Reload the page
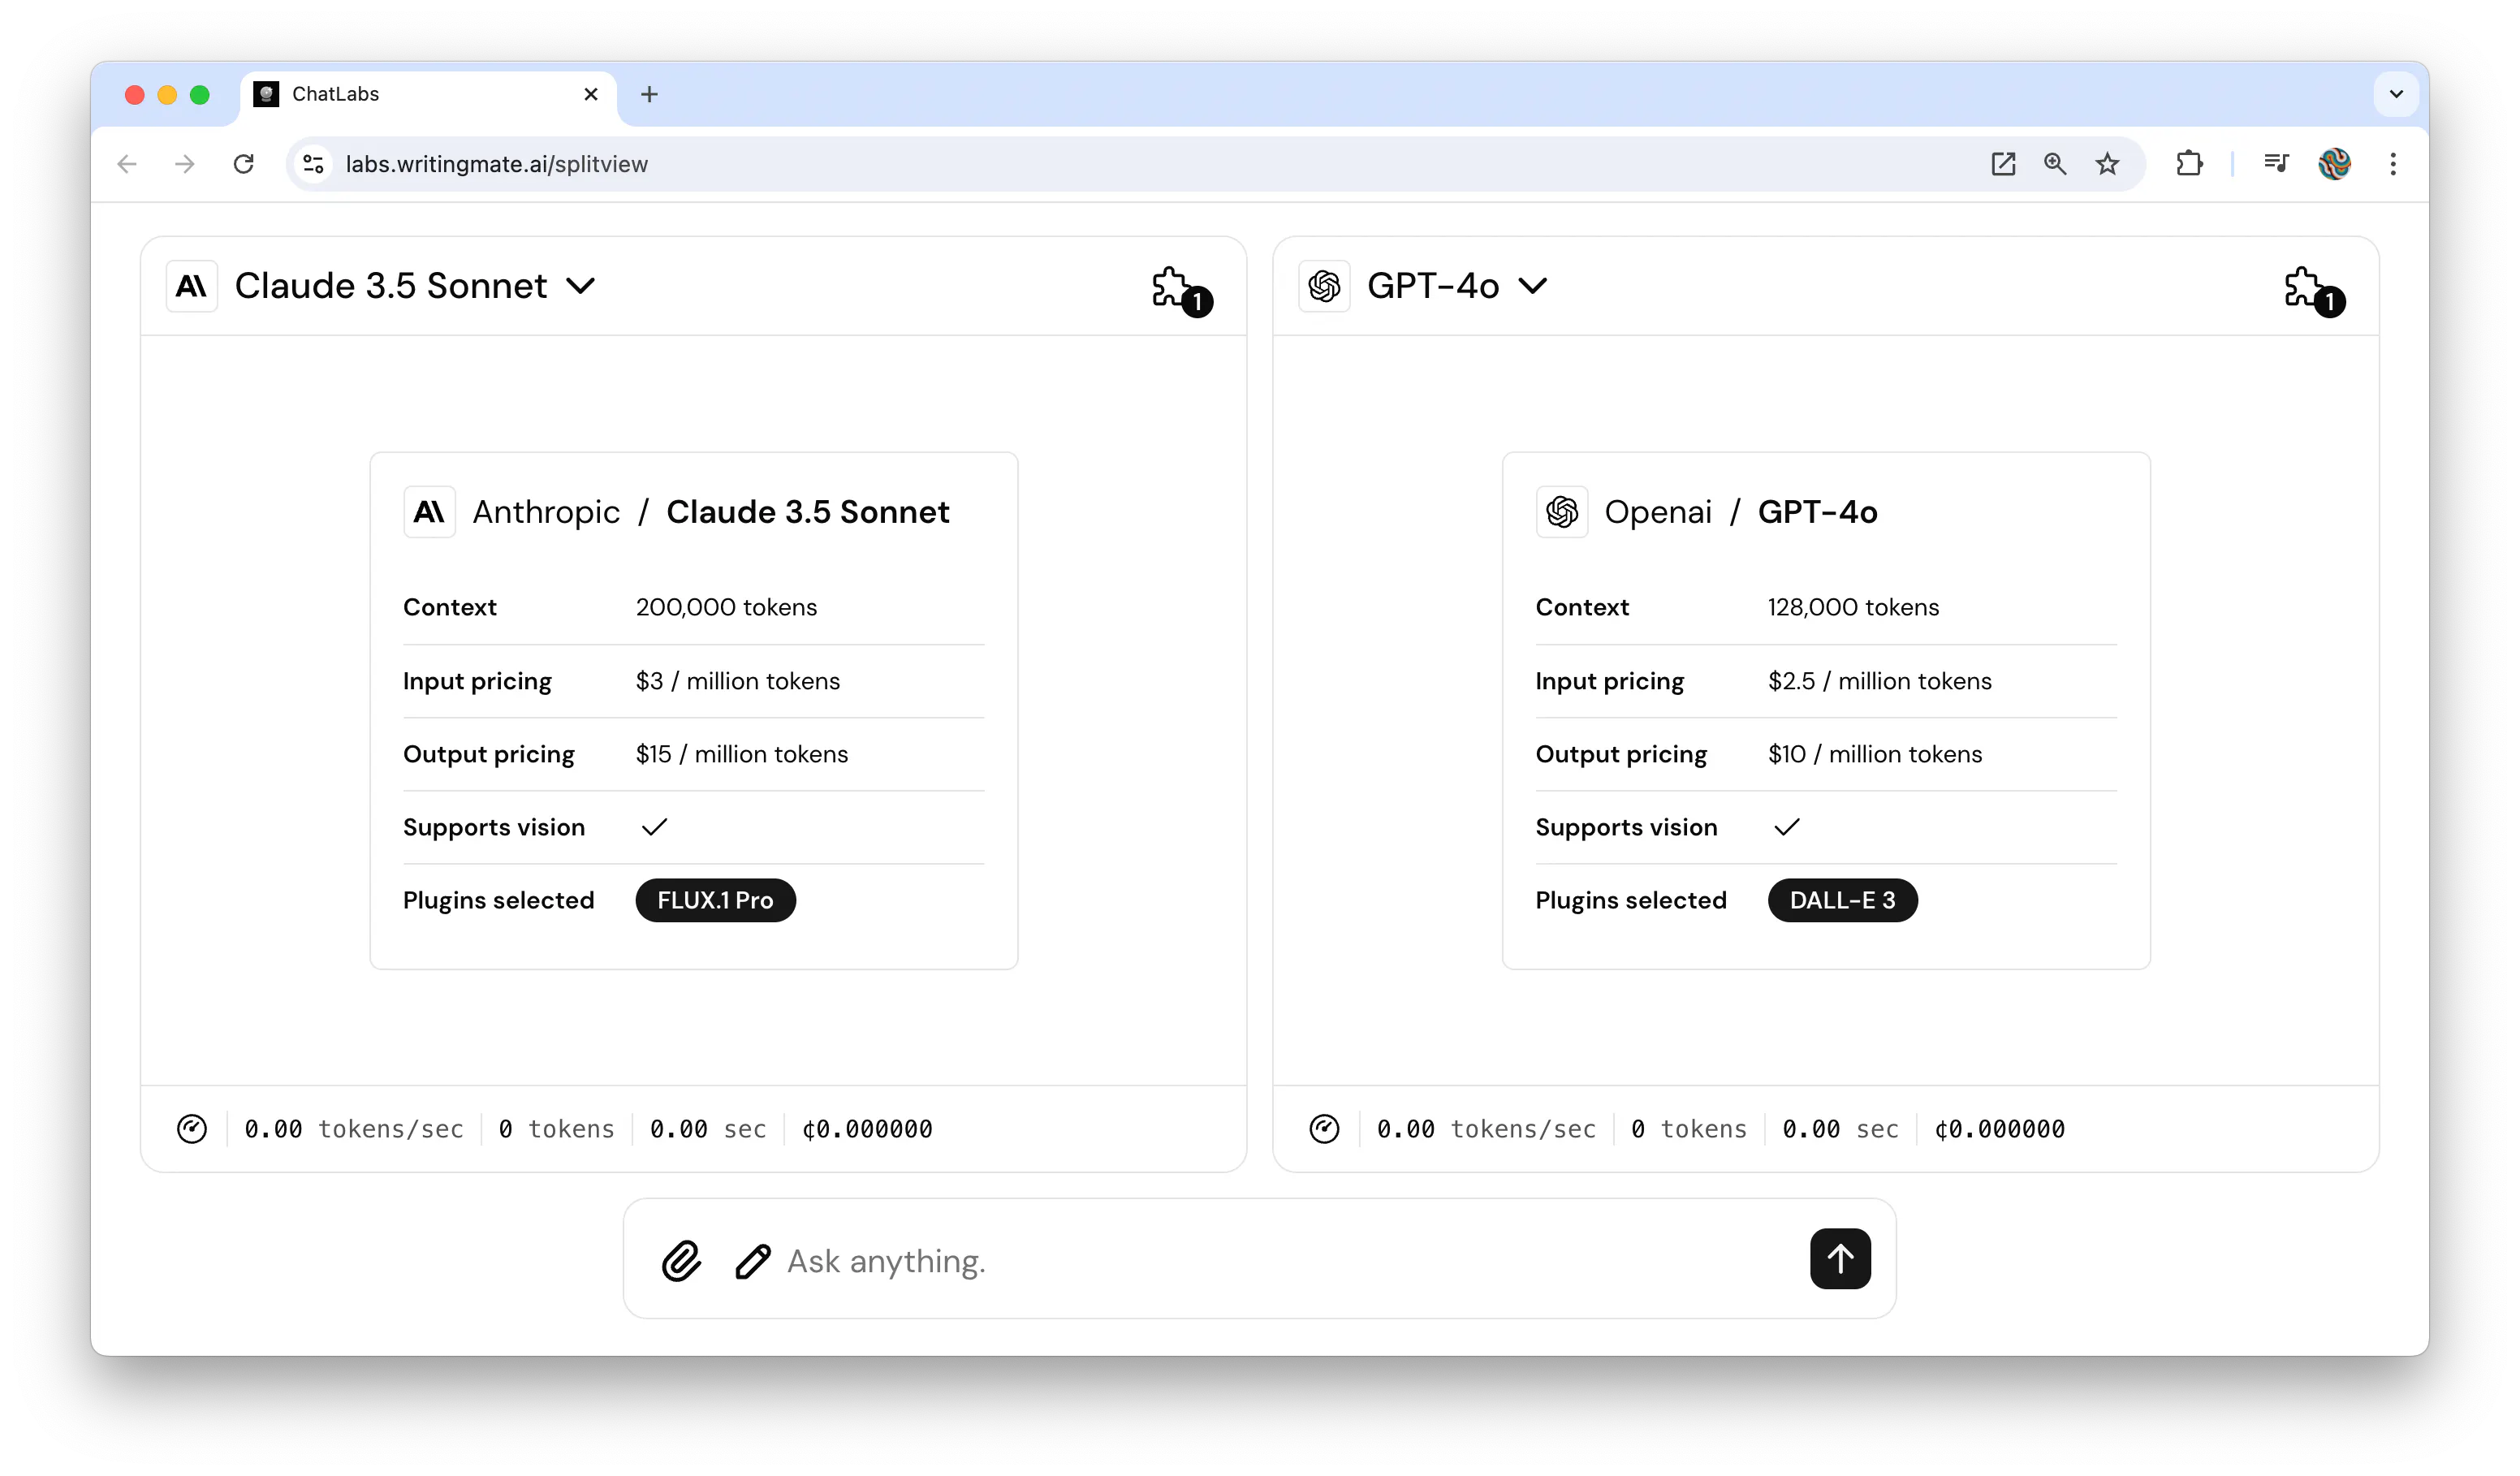 coord(243,164)
